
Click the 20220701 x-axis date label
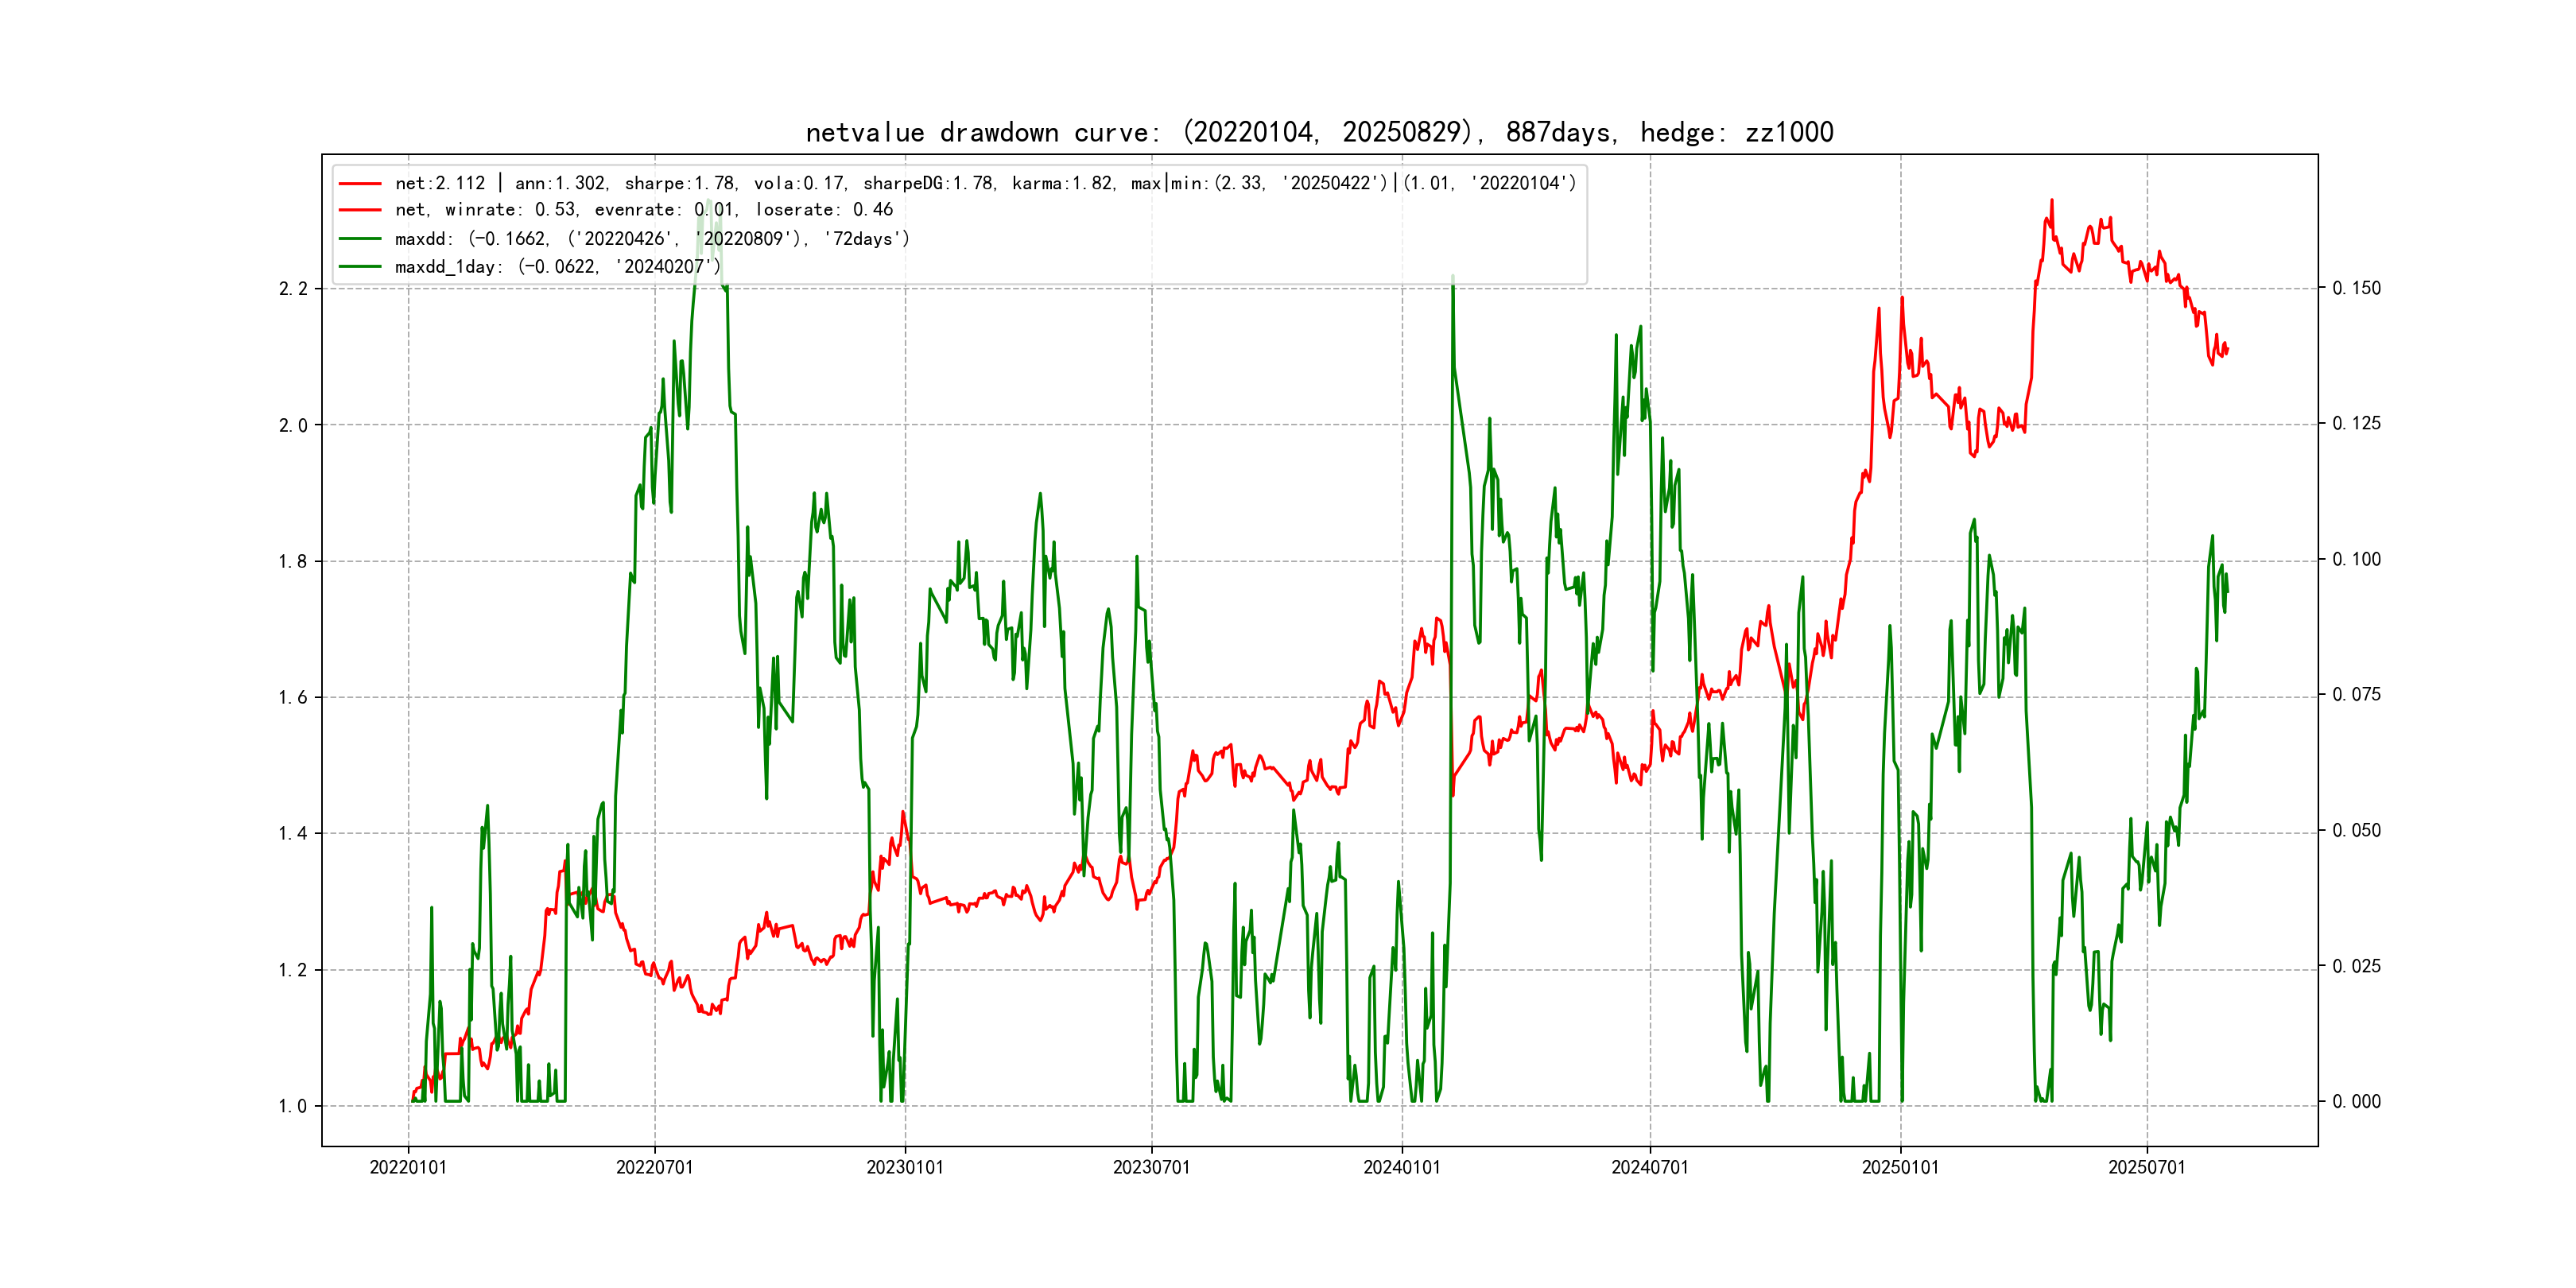[655, 1168]
